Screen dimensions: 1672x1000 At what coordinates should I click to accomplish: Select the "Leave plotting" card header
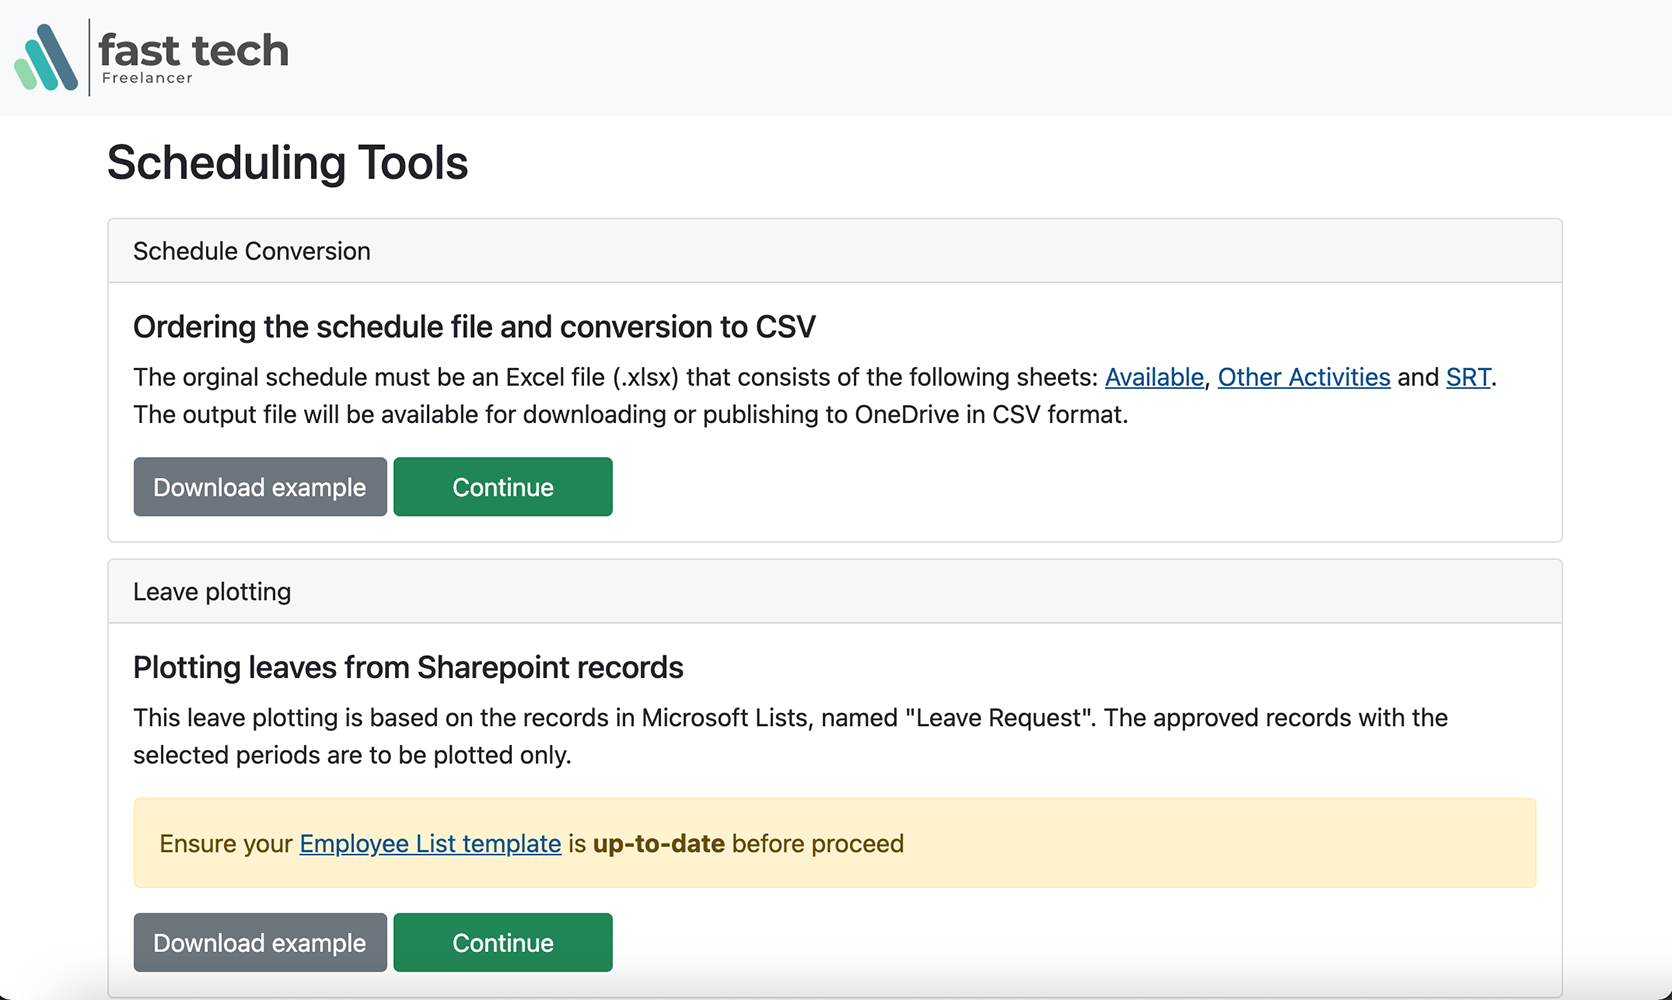point(212,592)
